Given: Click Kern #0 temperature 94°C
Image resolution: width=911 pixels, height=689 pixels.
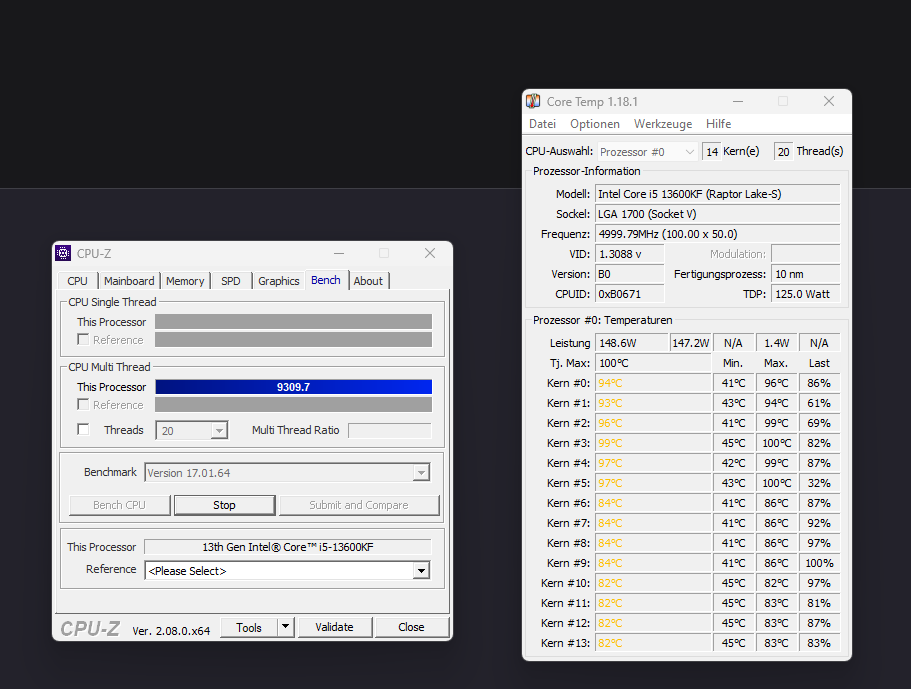Looking at the screenshot, I should pyautogui.click(x=653, y=383).
